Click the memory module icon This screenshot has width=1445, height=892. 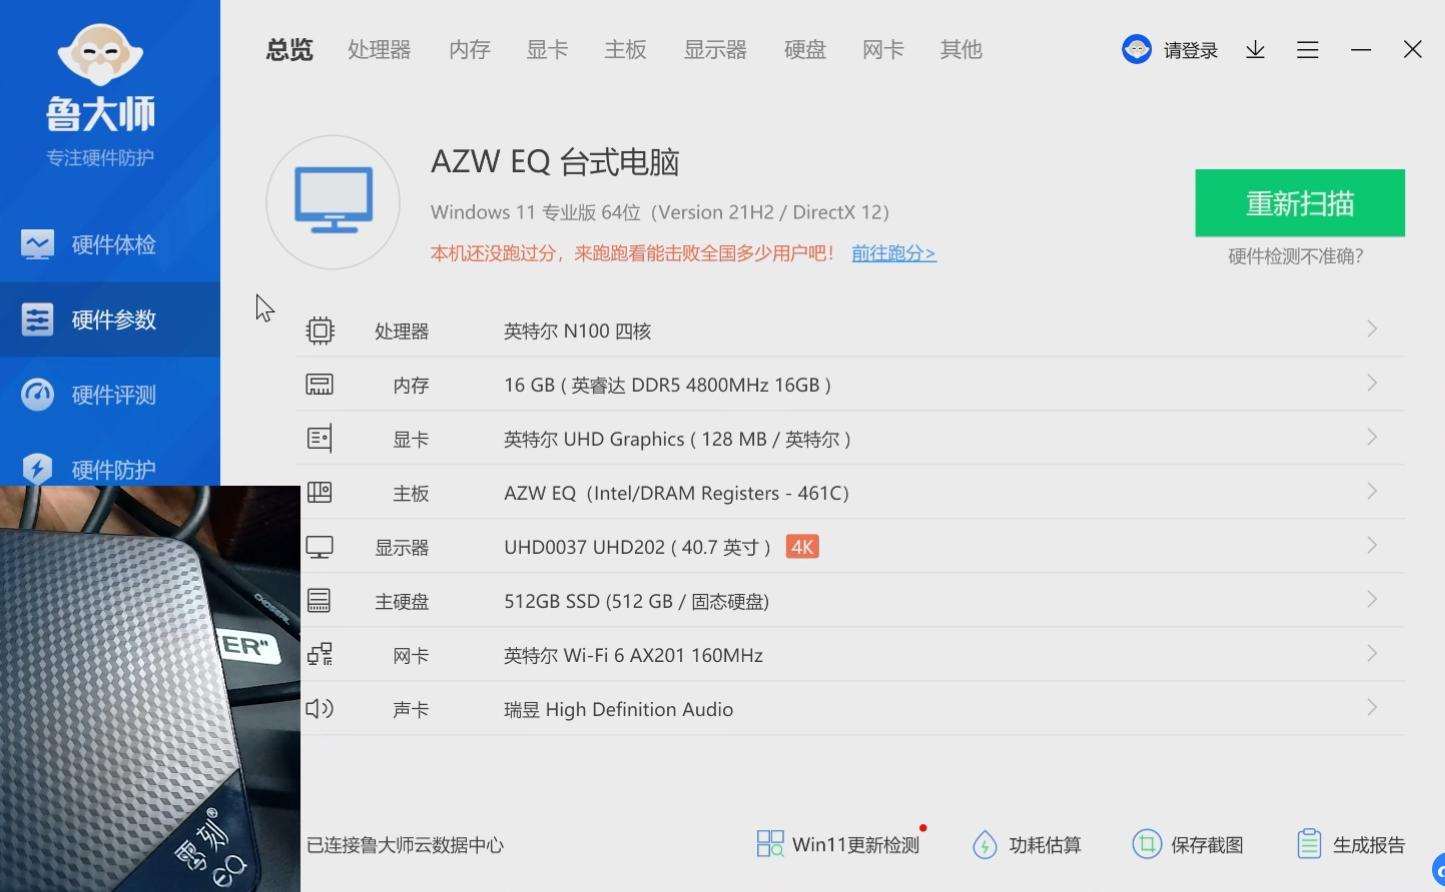(x=320, y=384)
